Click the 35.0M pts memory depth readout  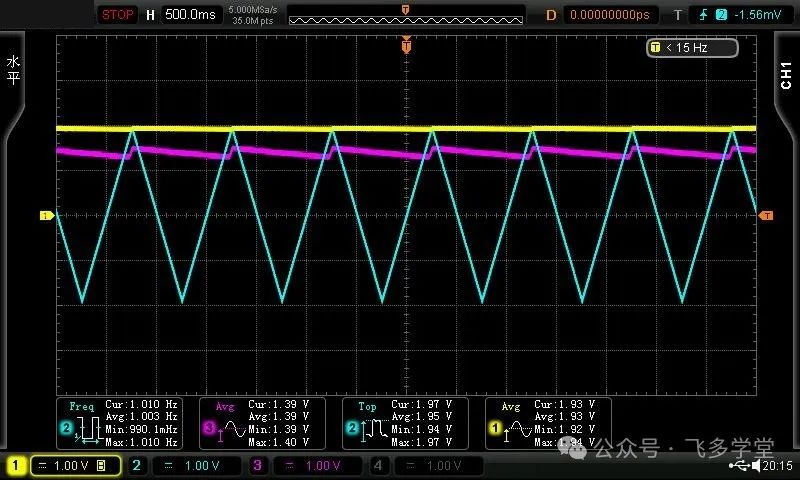(x=253, y=21)
